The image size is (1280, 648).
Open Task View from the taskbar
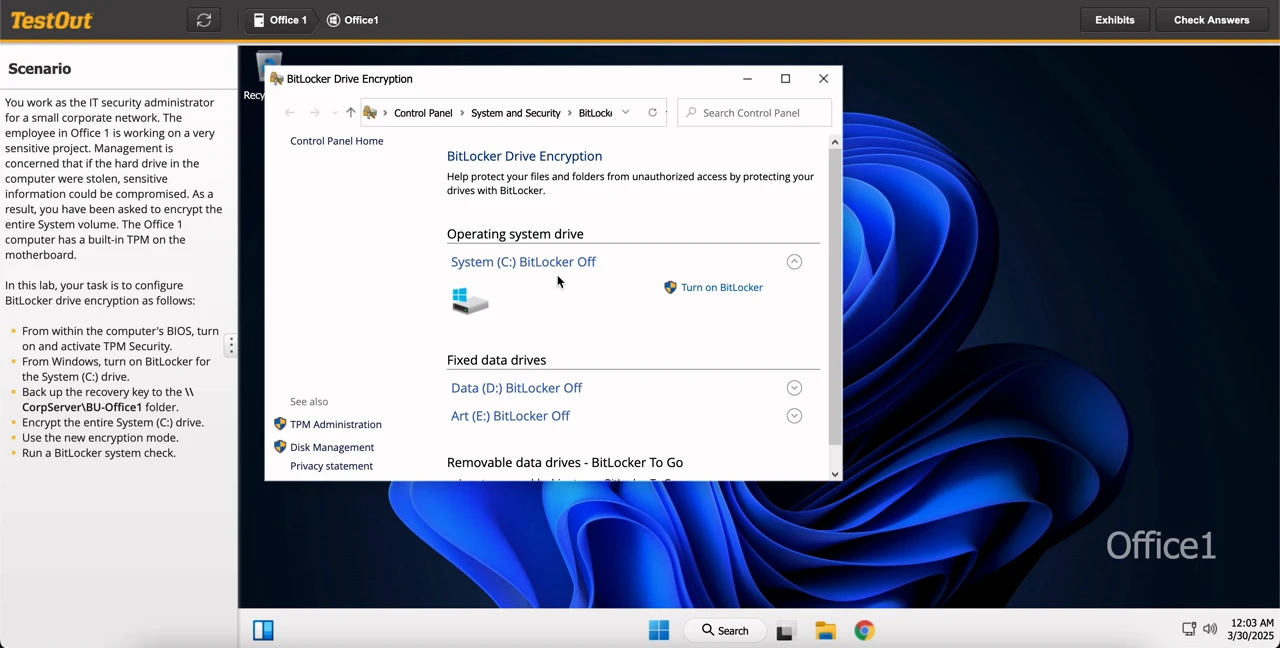(785, 631)
